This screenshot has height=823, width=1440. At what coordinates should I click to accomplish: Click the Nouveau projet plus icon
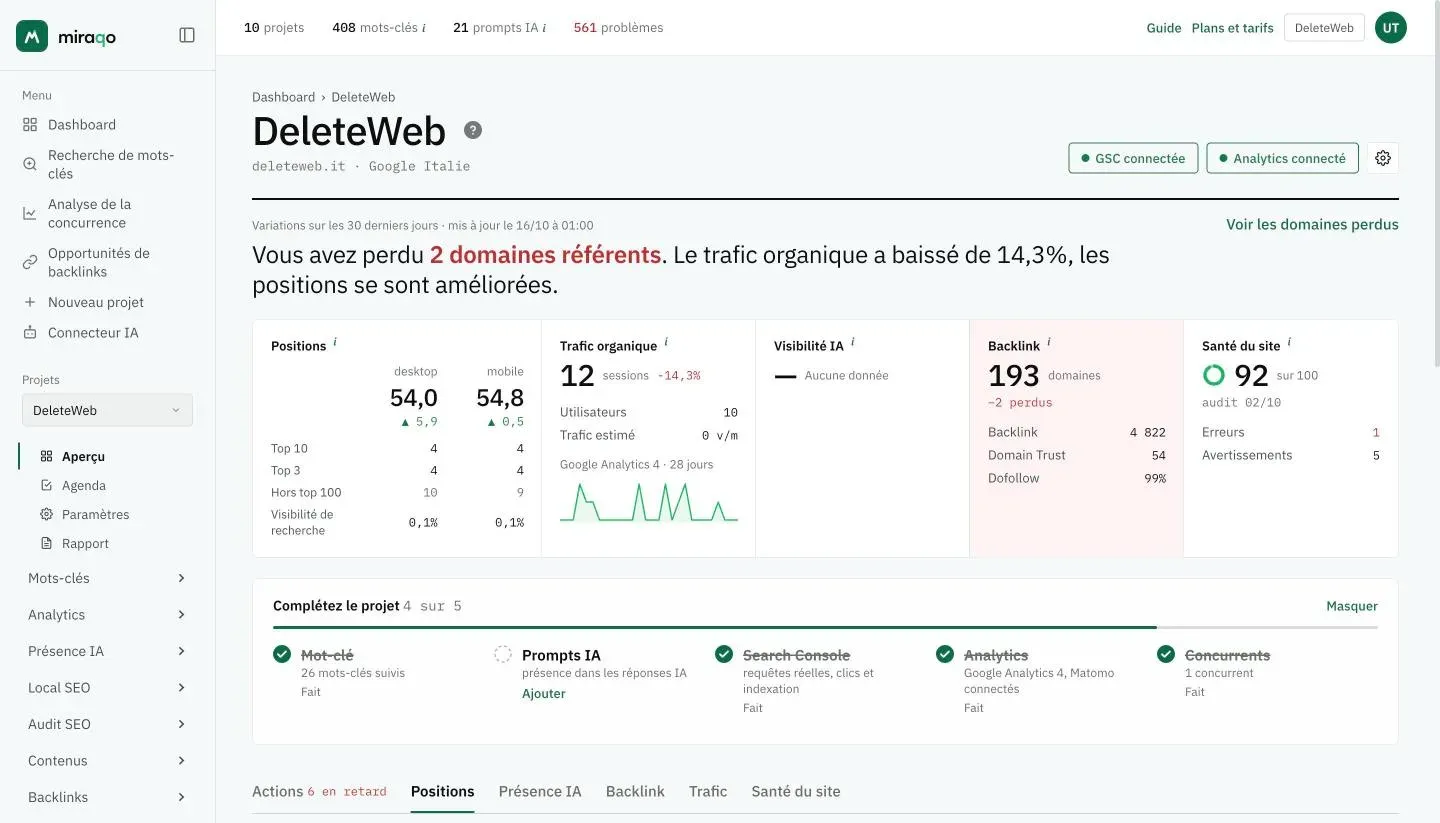click(x=30, y=302)
